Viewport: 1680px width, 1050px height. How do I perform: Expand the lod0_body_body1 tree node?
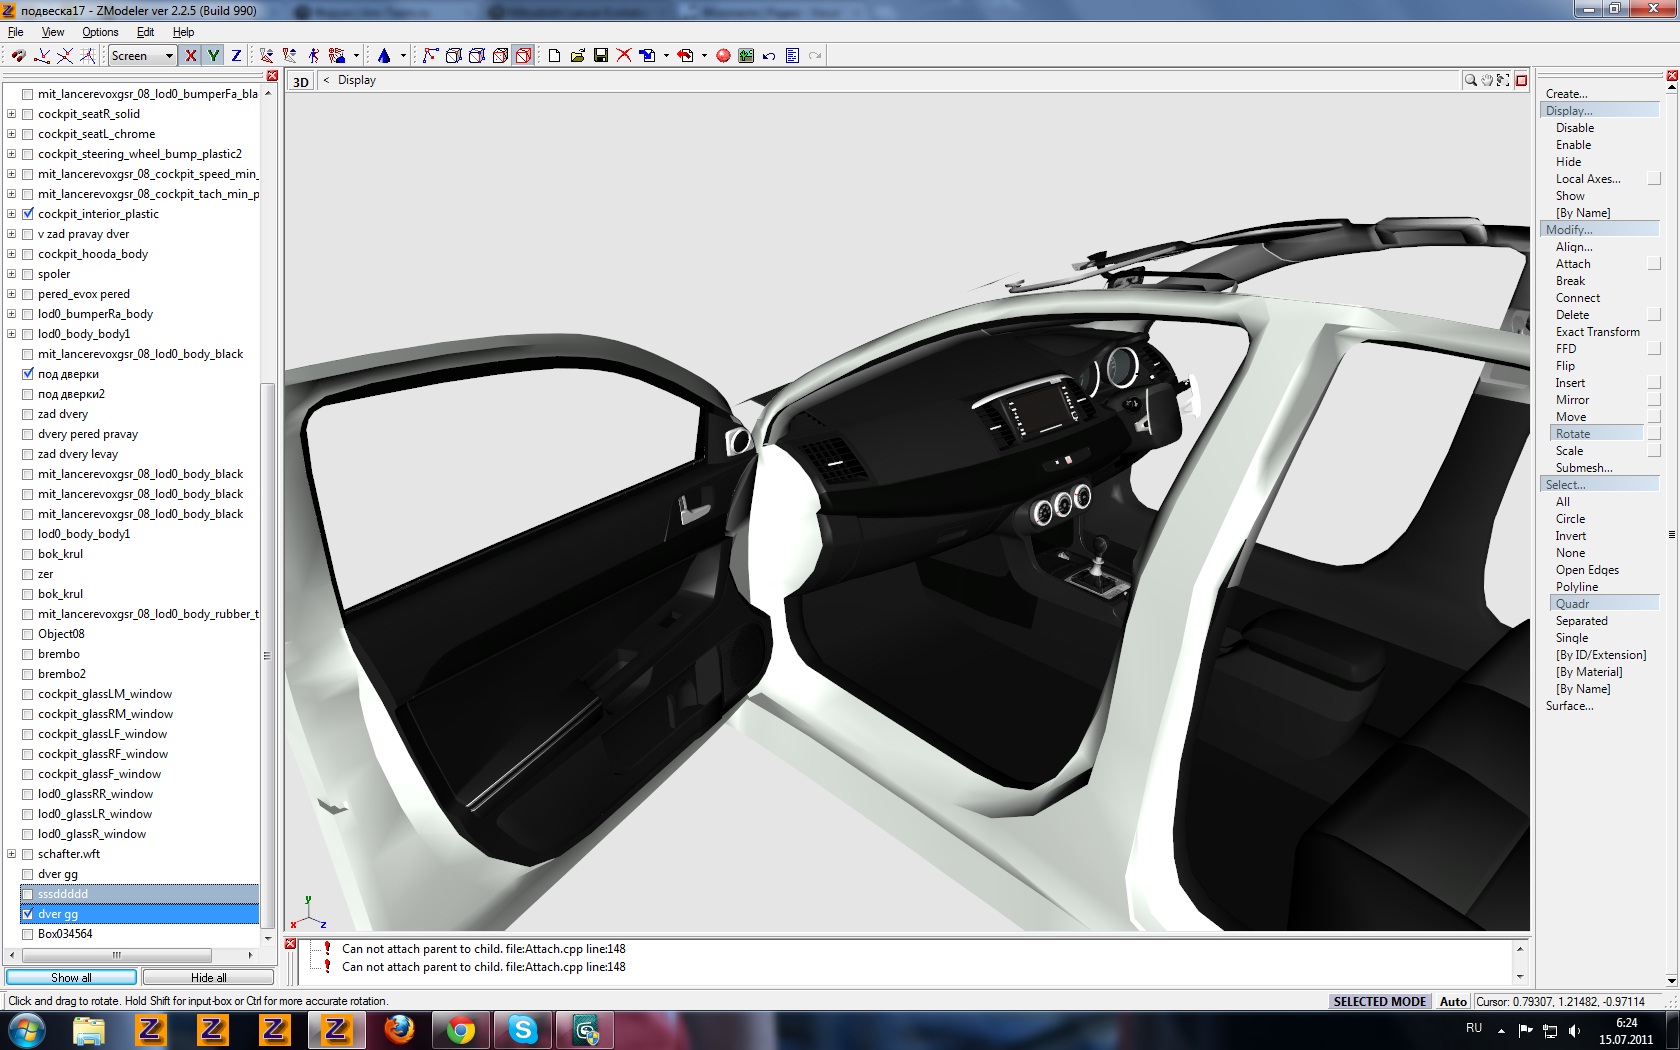(12, 334)
